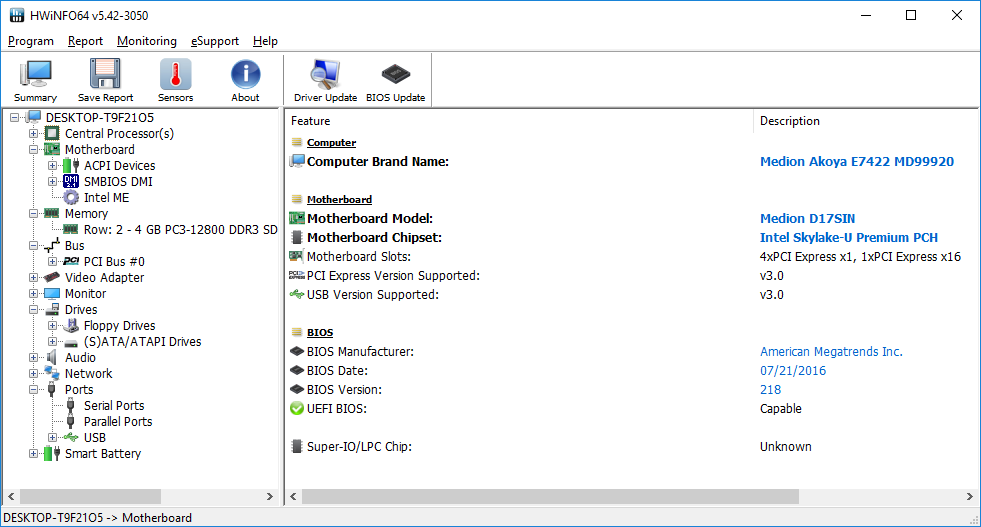
Task: Select the Network tree item
Action: (88, 374)
